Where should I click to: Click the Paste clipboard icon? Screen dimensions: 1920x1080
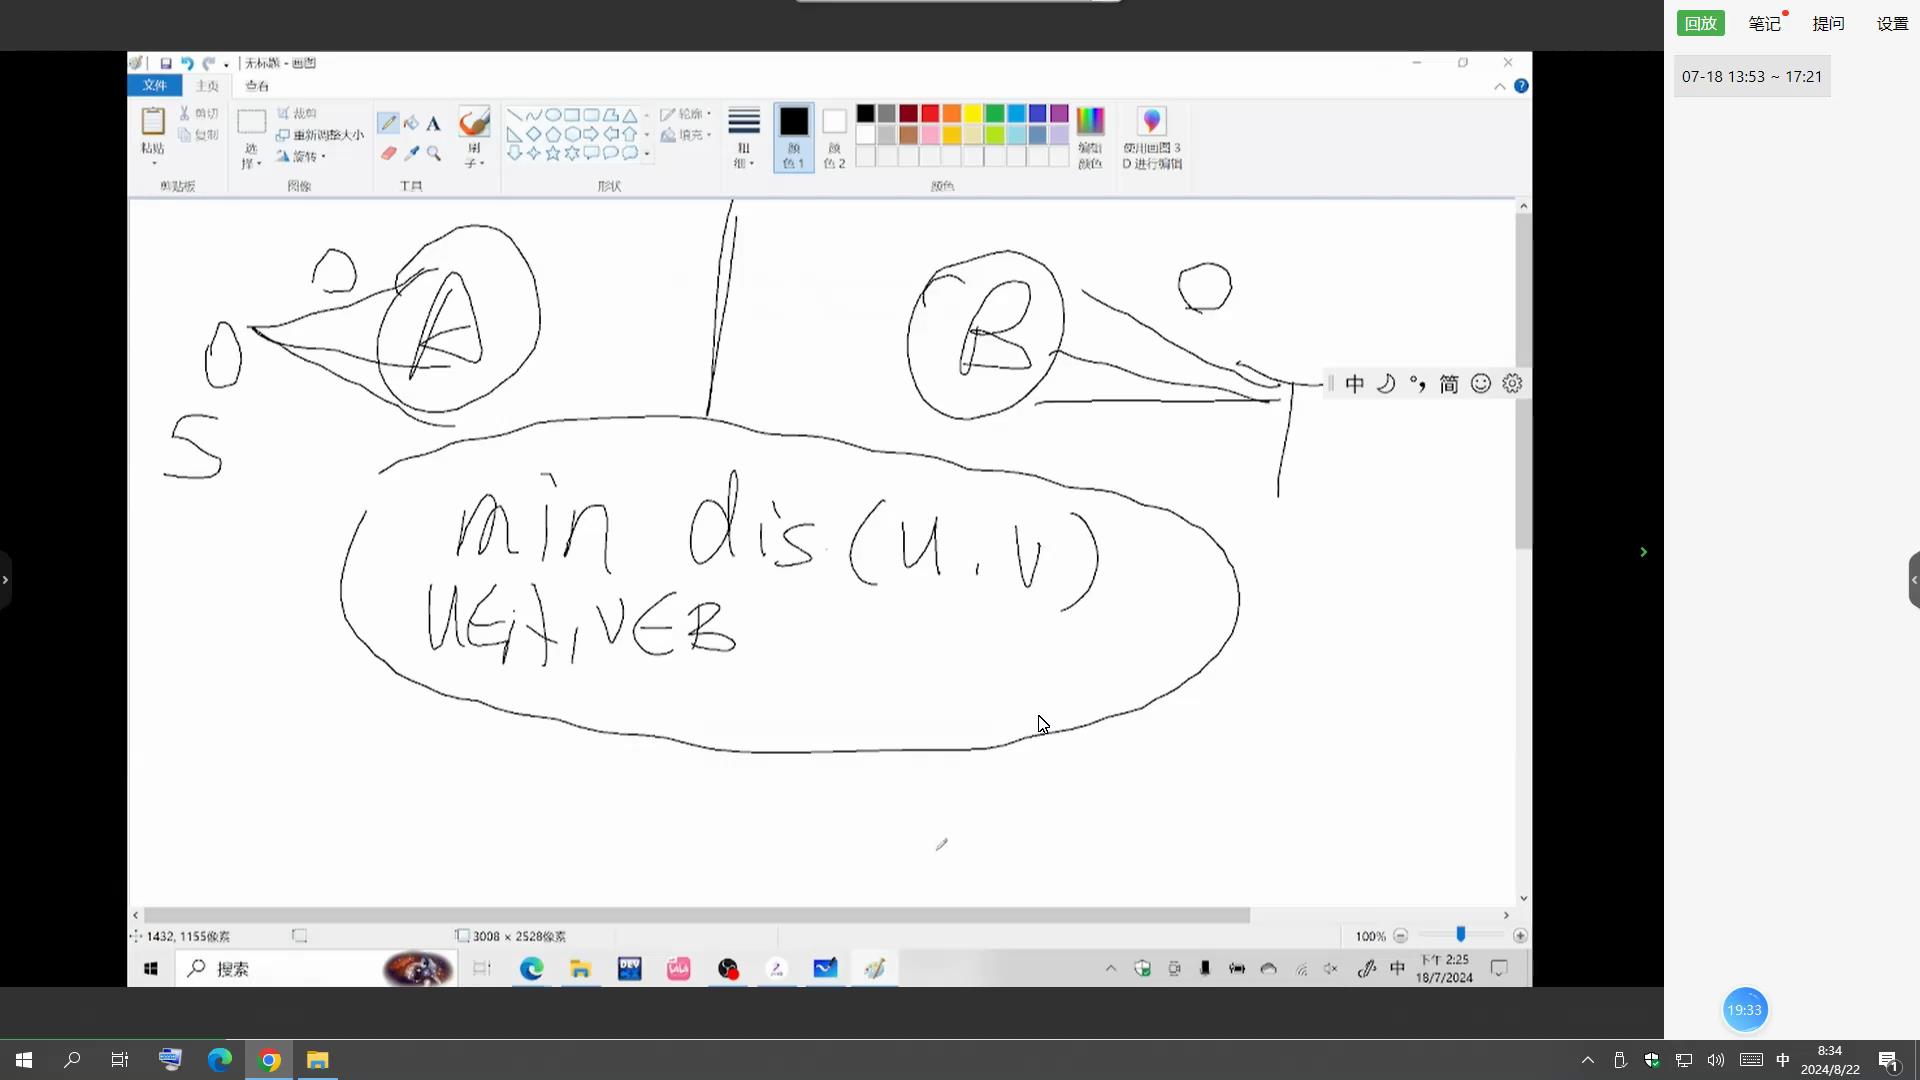pyautogui.click(x=152, y=122)
